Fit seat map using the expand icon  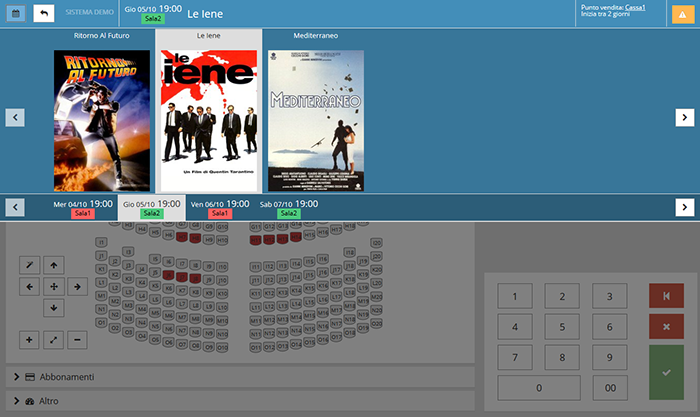pos(54,340)
